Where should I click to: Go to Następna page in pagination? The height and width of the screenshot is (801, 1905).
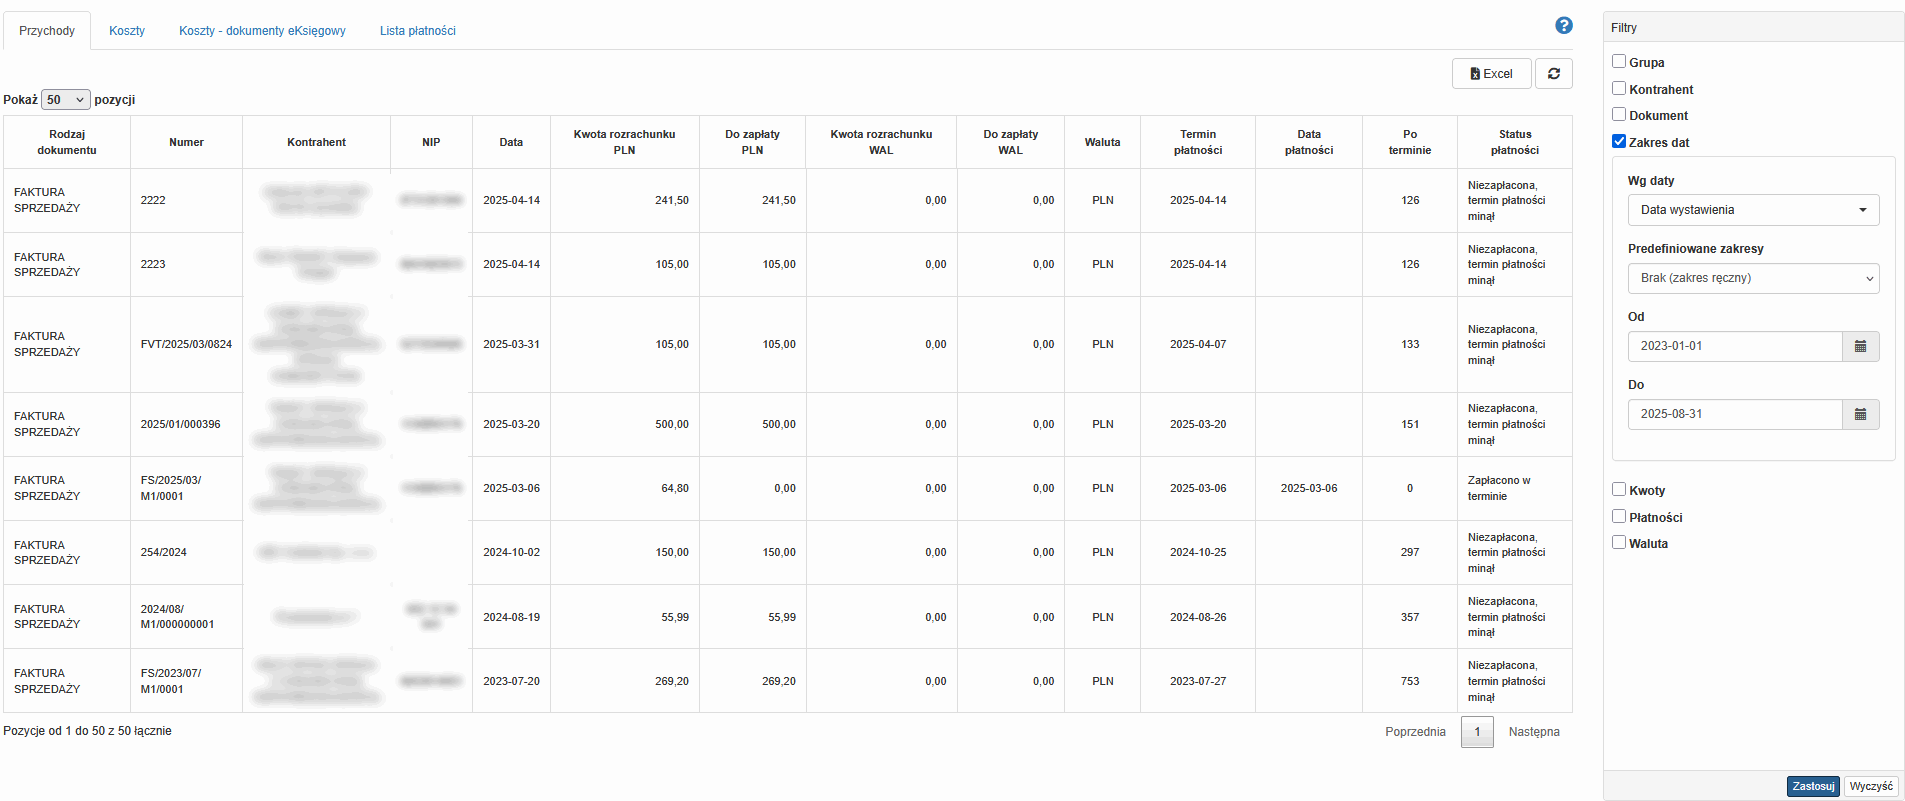(1533, 732)
